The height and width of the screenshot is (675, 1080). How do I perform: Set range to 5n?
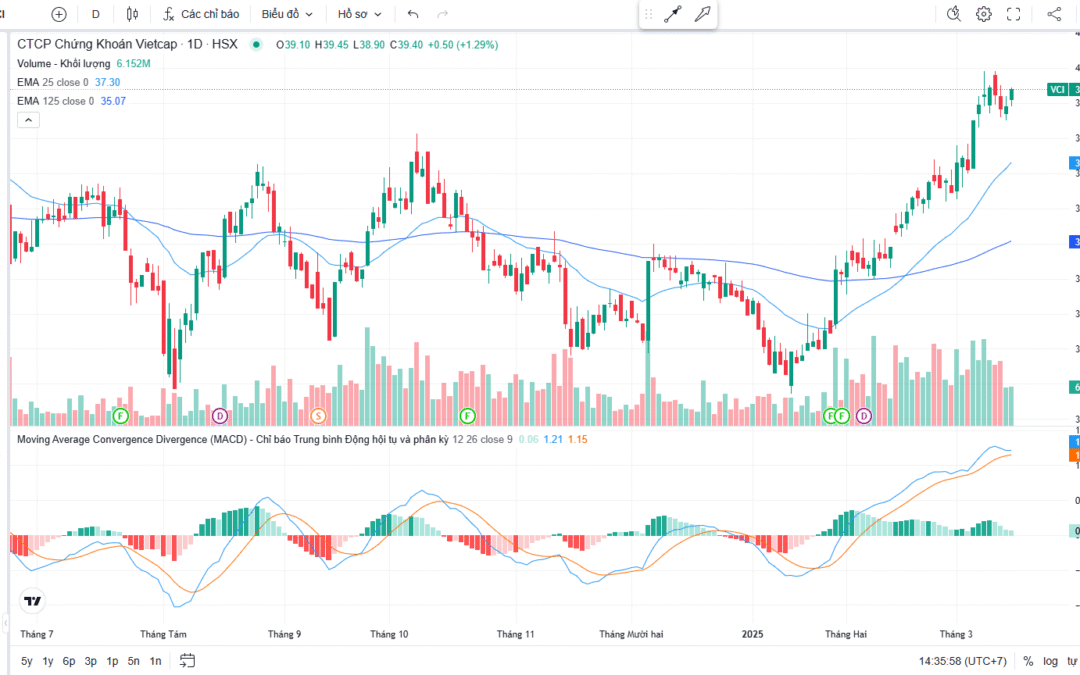(134, 661)
